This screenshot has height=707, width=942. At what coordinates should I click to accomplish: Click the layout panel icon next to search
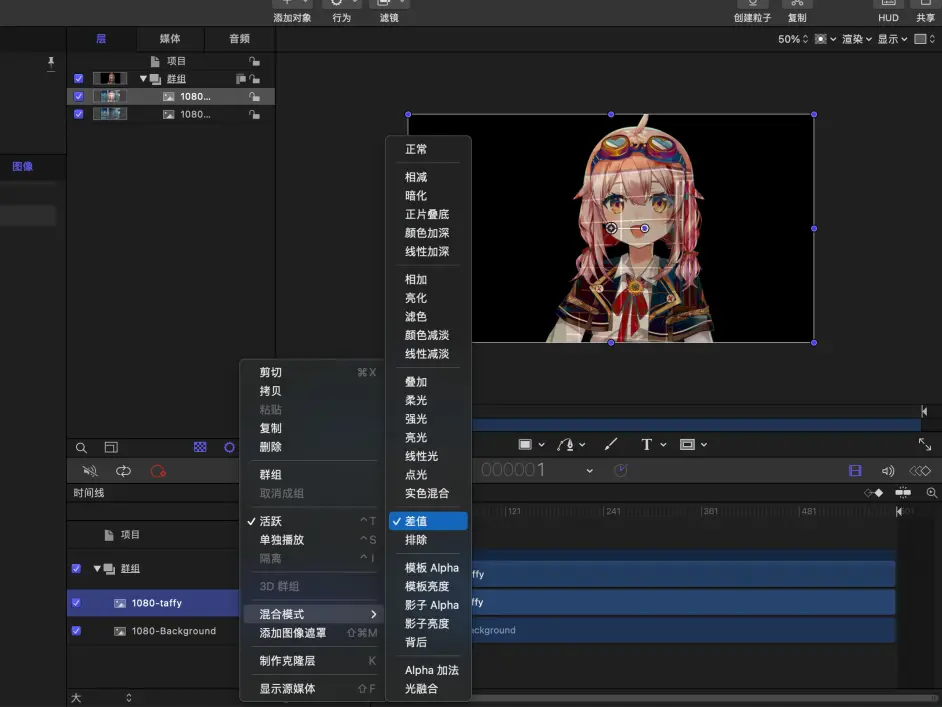point(111,448)
